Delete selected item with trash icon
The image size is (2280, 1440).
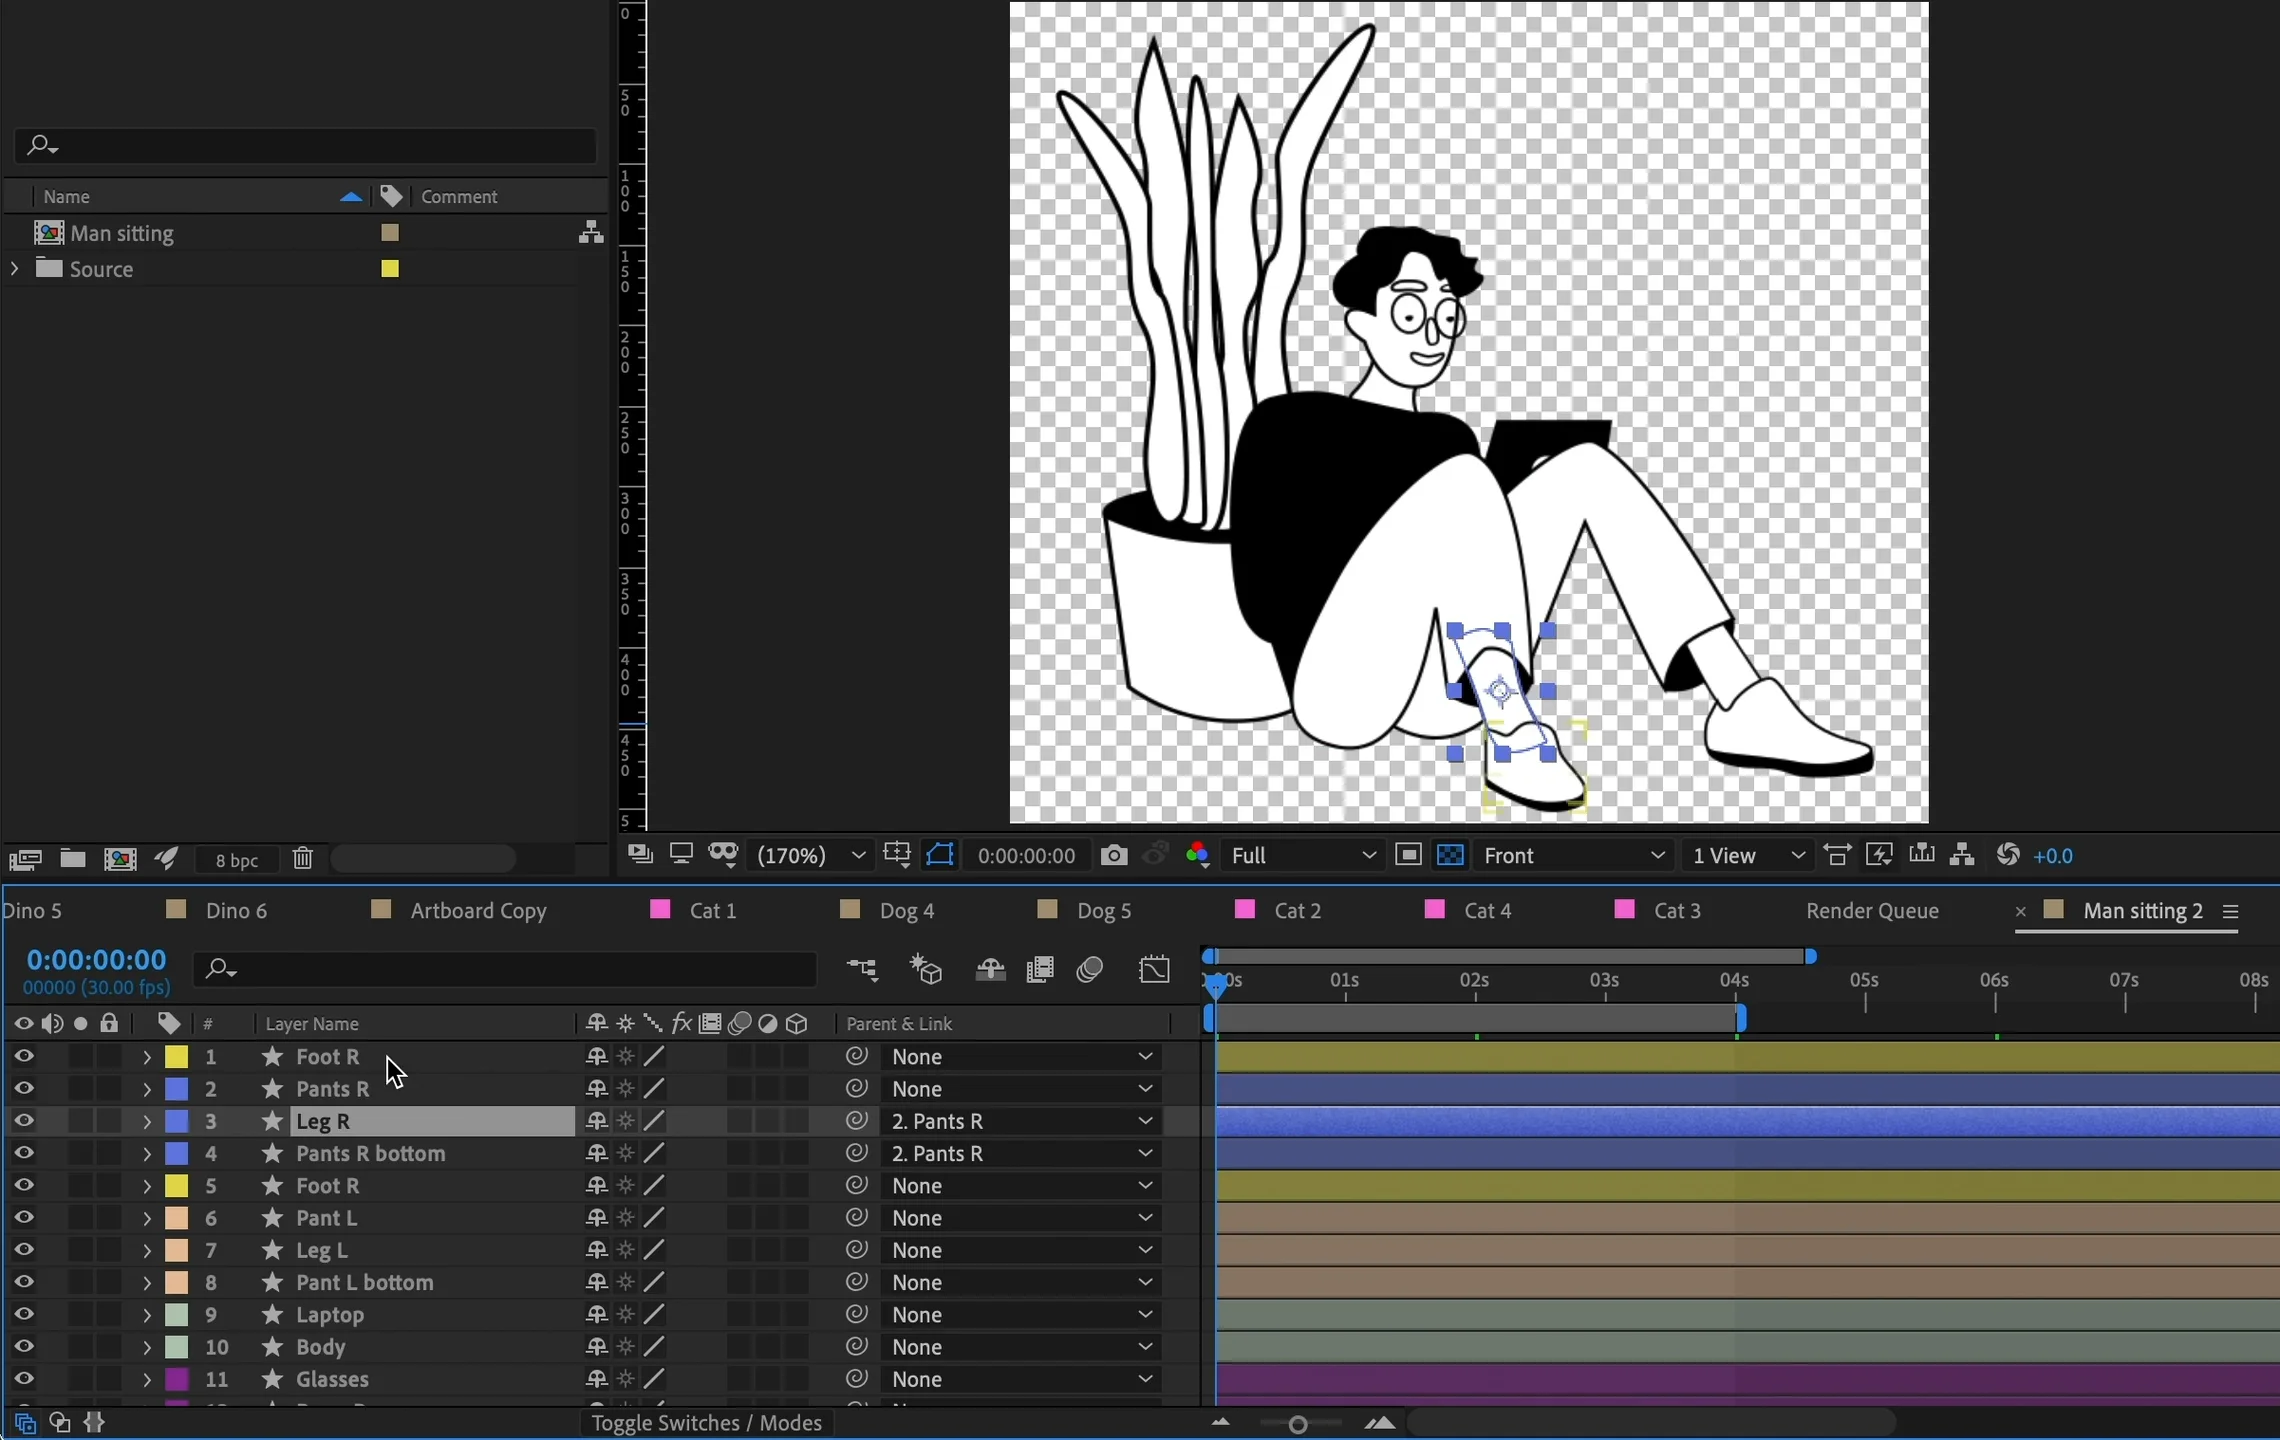pos(303,859)
